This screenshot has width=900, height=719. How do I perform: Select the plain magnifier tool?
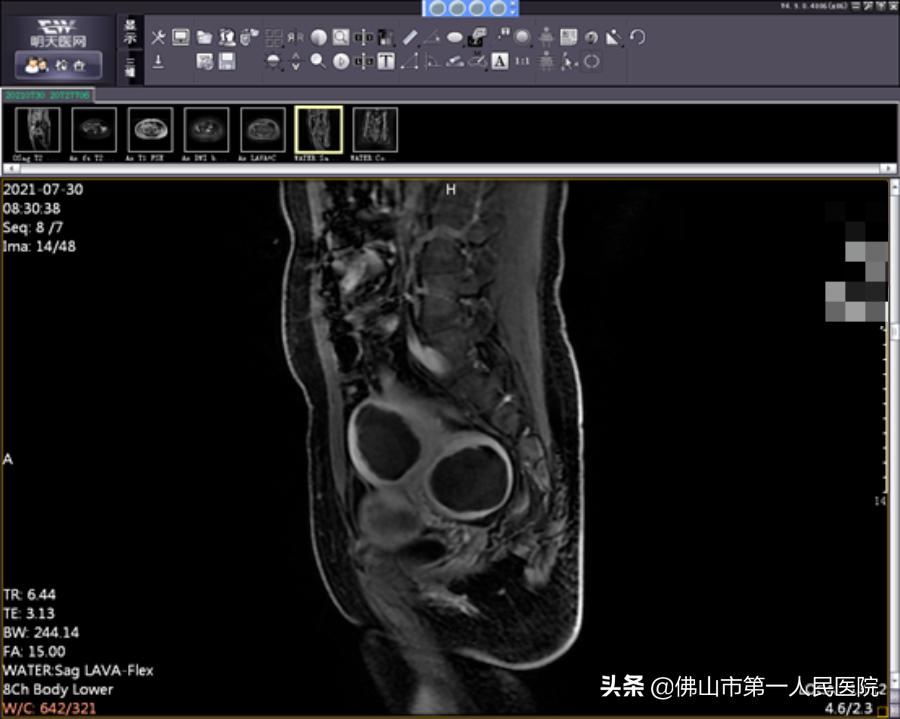coord(318,61)
